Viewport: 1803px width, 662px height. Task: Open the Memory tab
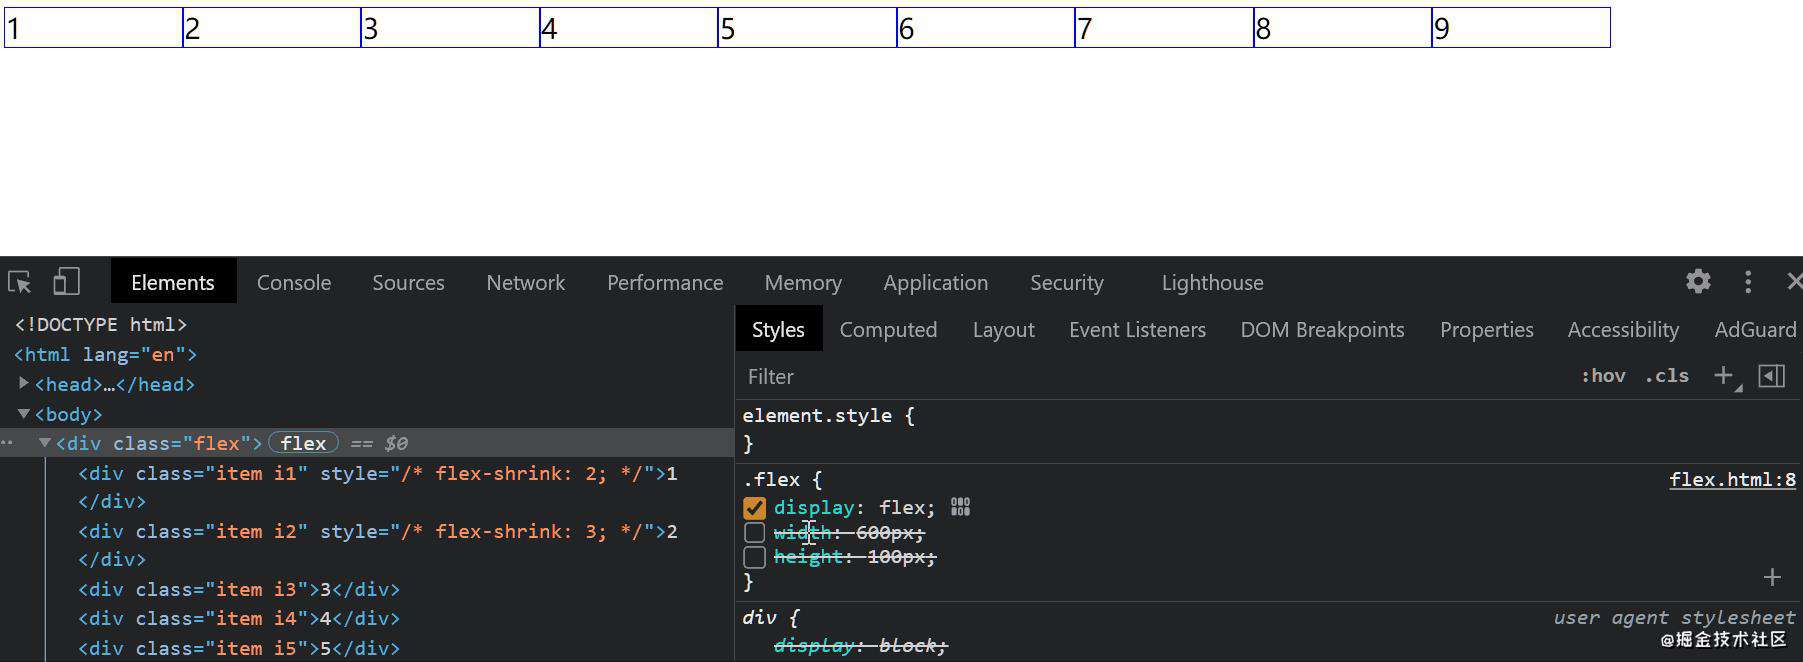pos(803,283)
